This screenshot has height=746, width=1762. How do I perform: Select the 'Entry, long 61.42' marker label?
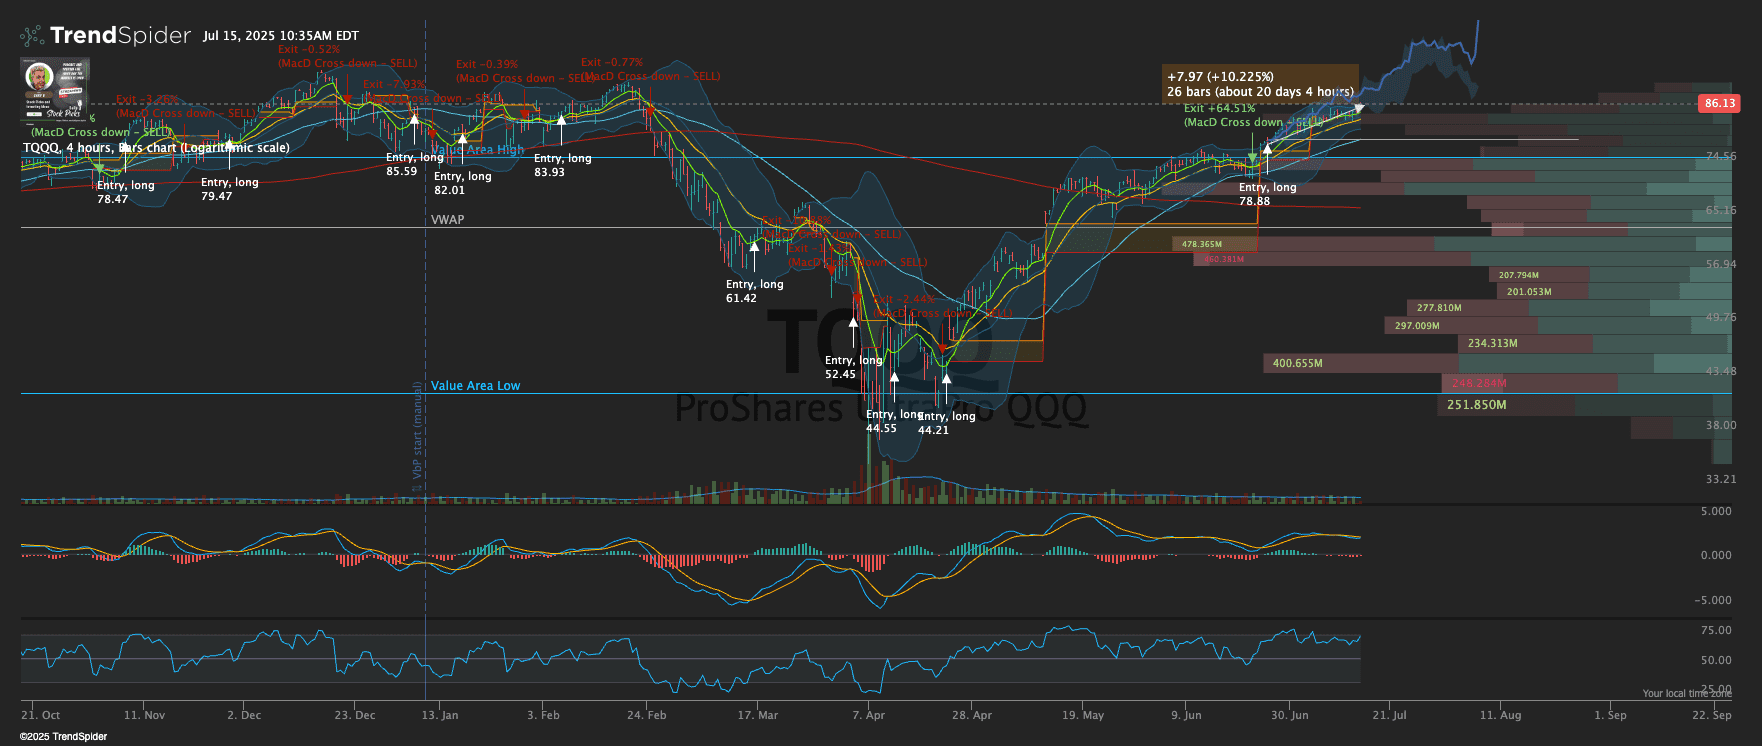pos(754,291)
